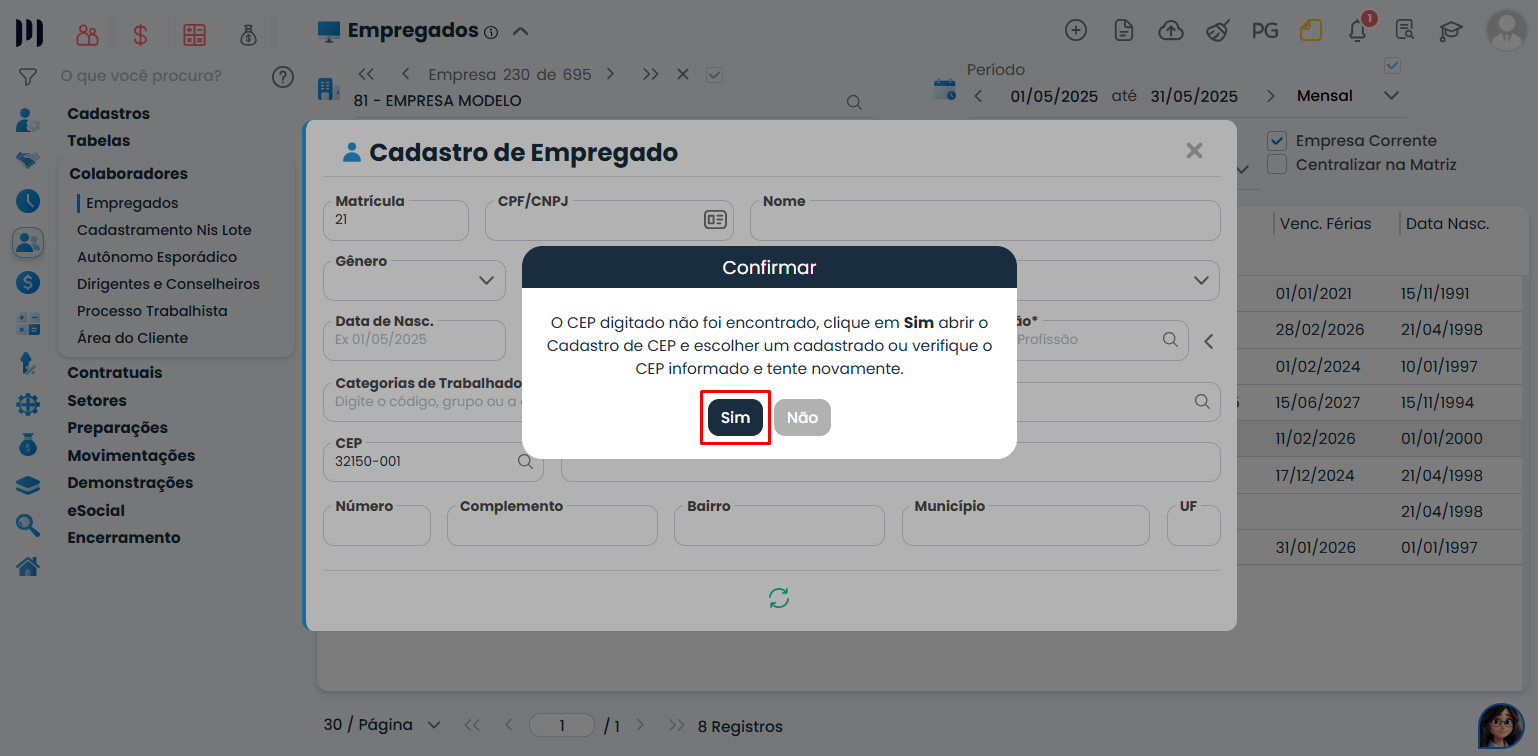Screen dimensions: 1538x756
Task: Jump to first company with double left arrow
Action: pyautogui.click(x=366, y=74)
